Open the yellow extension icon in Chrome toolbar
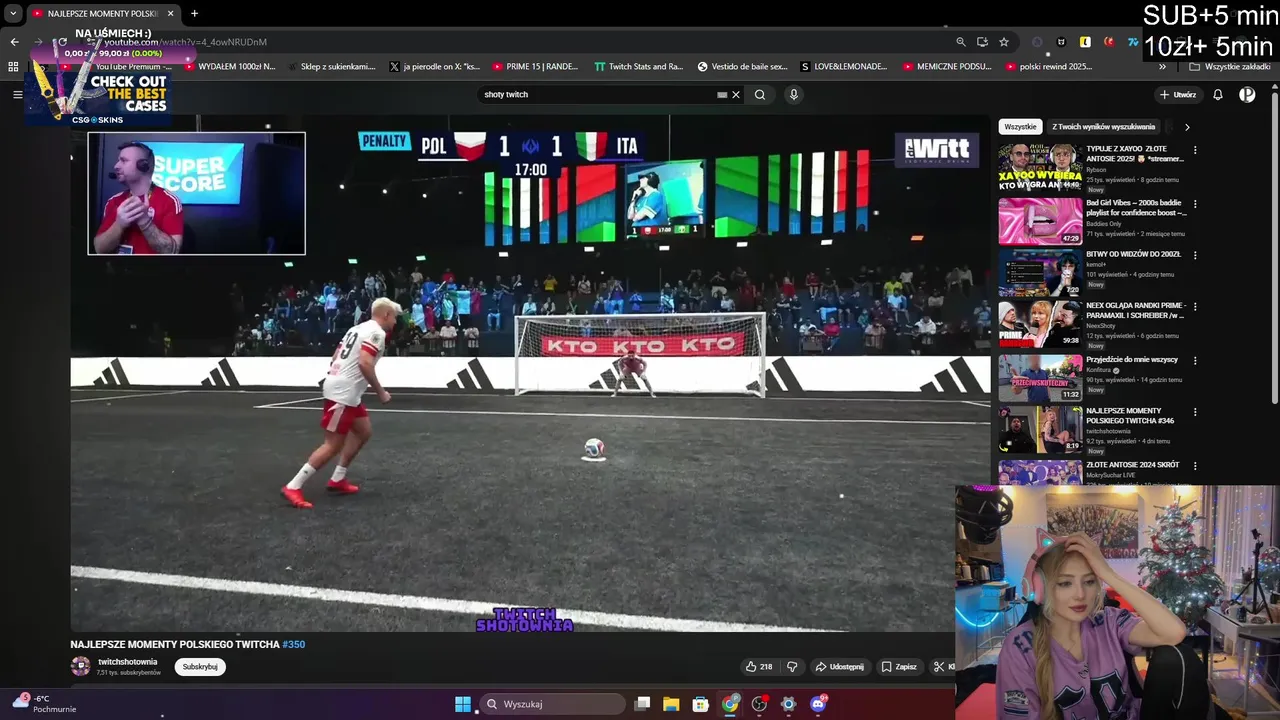This screenshot has height=720, width=1280. 1085,42
